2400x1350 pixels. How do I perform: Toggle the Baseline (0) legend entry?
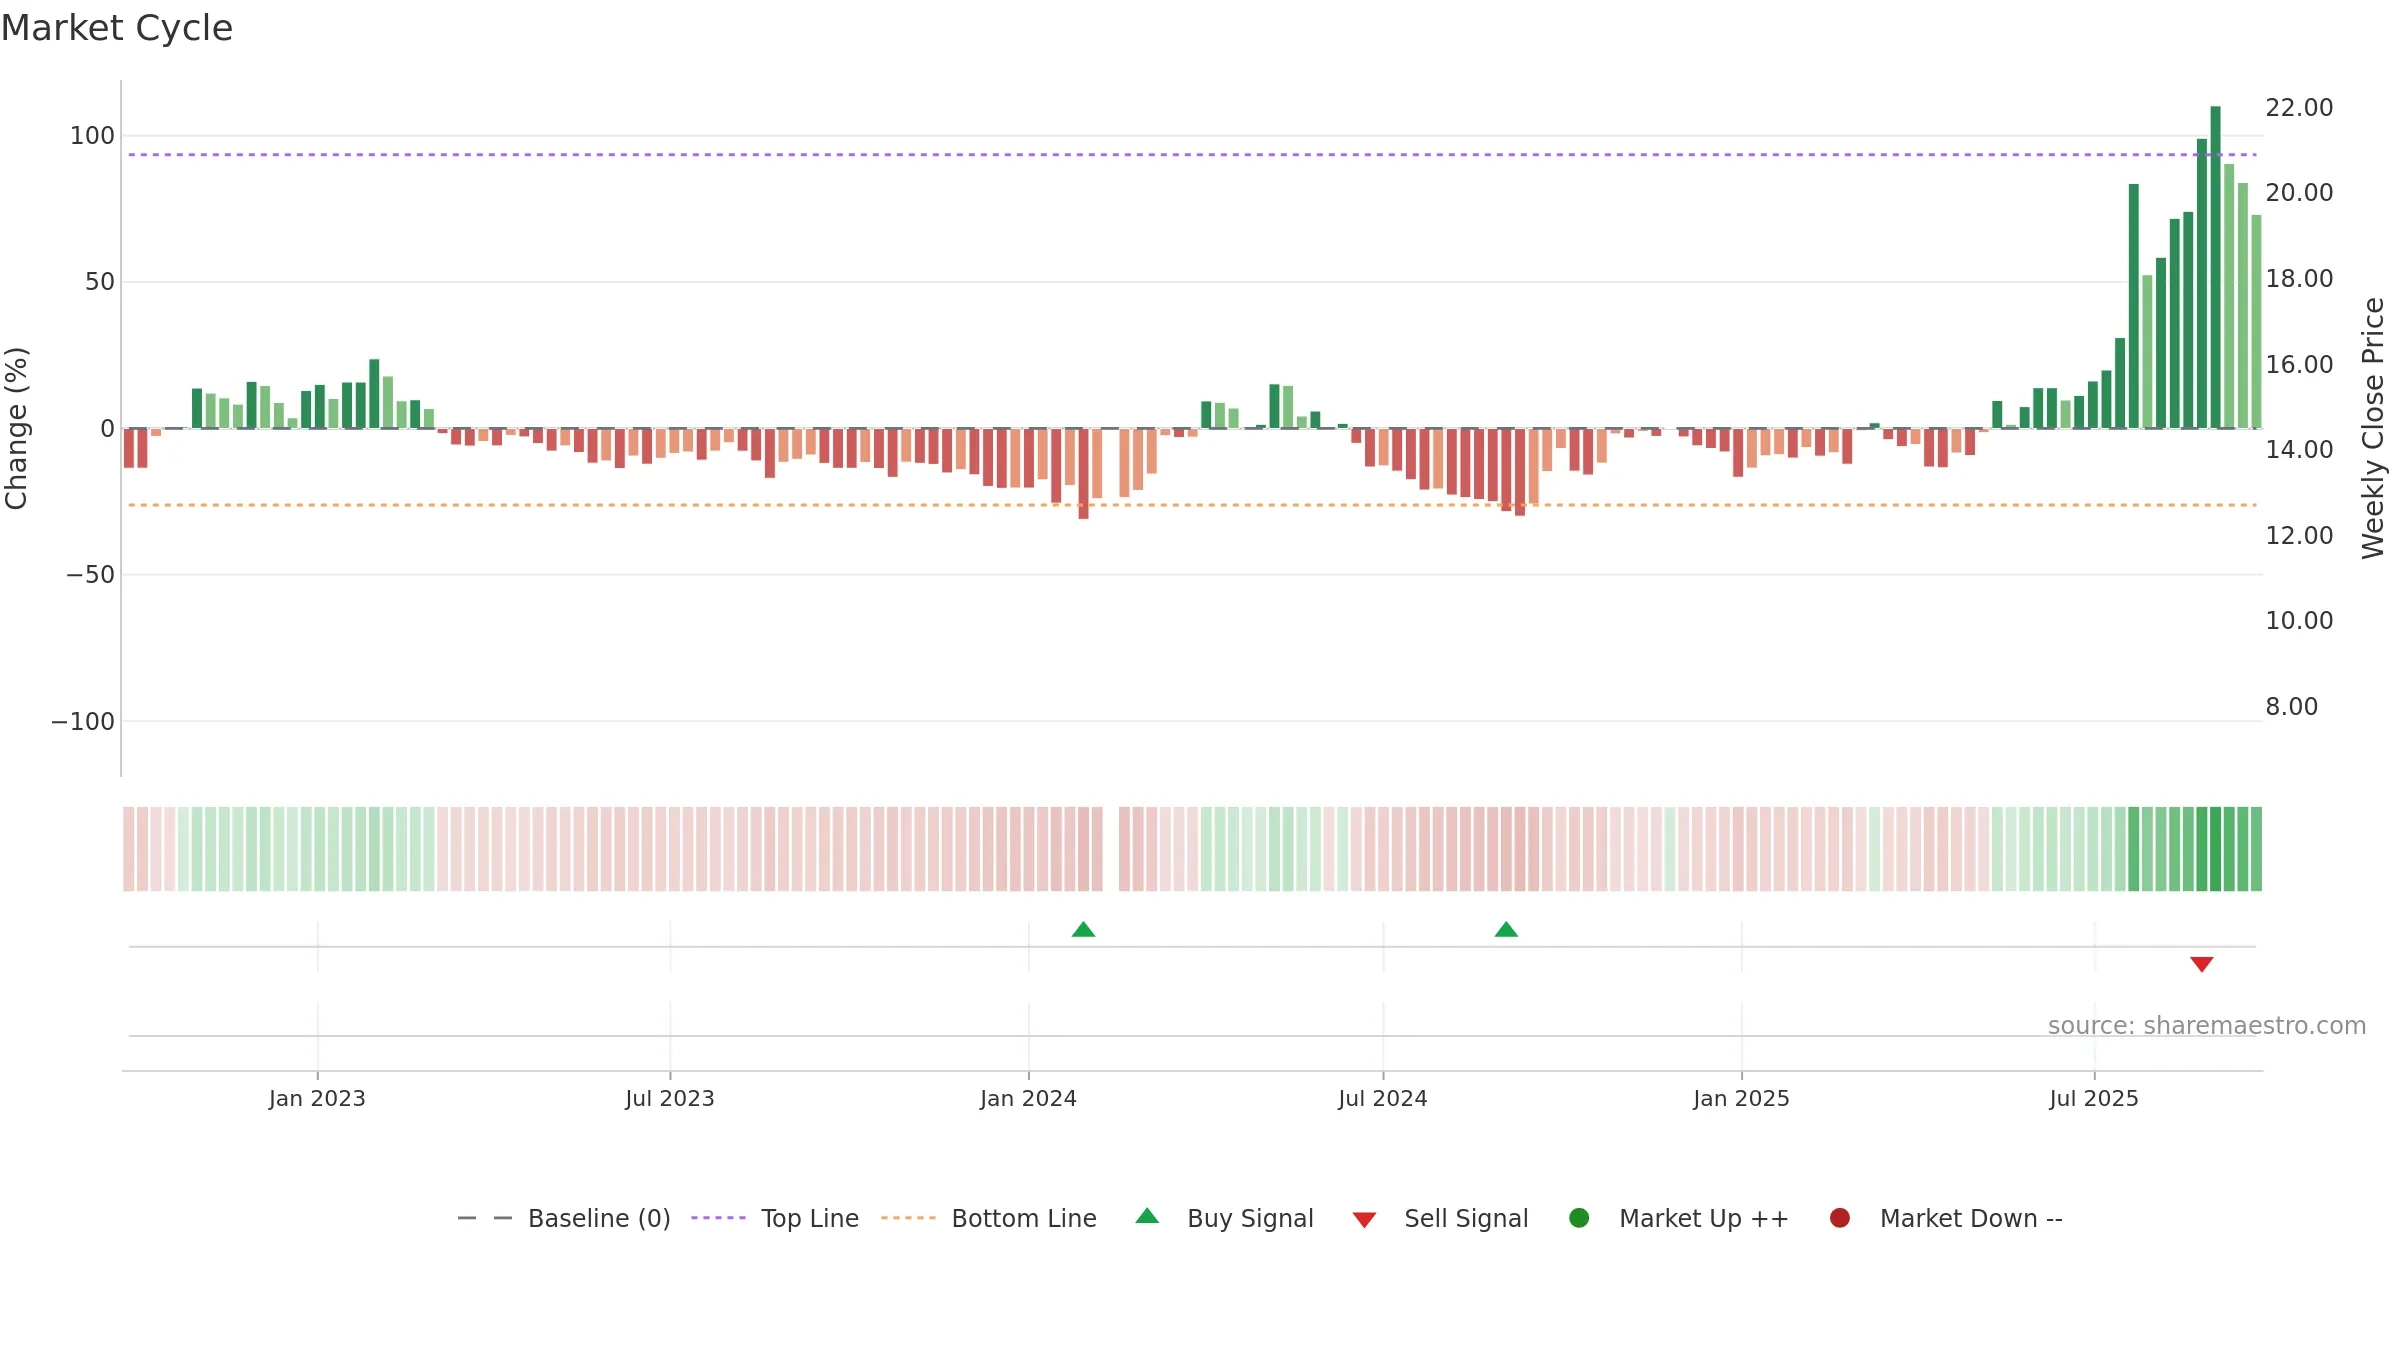tap(564, 1218)
